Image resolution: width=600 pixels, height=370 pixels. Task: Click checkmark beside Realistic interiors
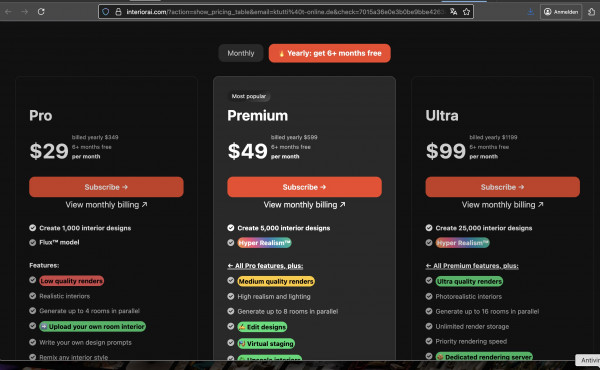coord(33,296)
